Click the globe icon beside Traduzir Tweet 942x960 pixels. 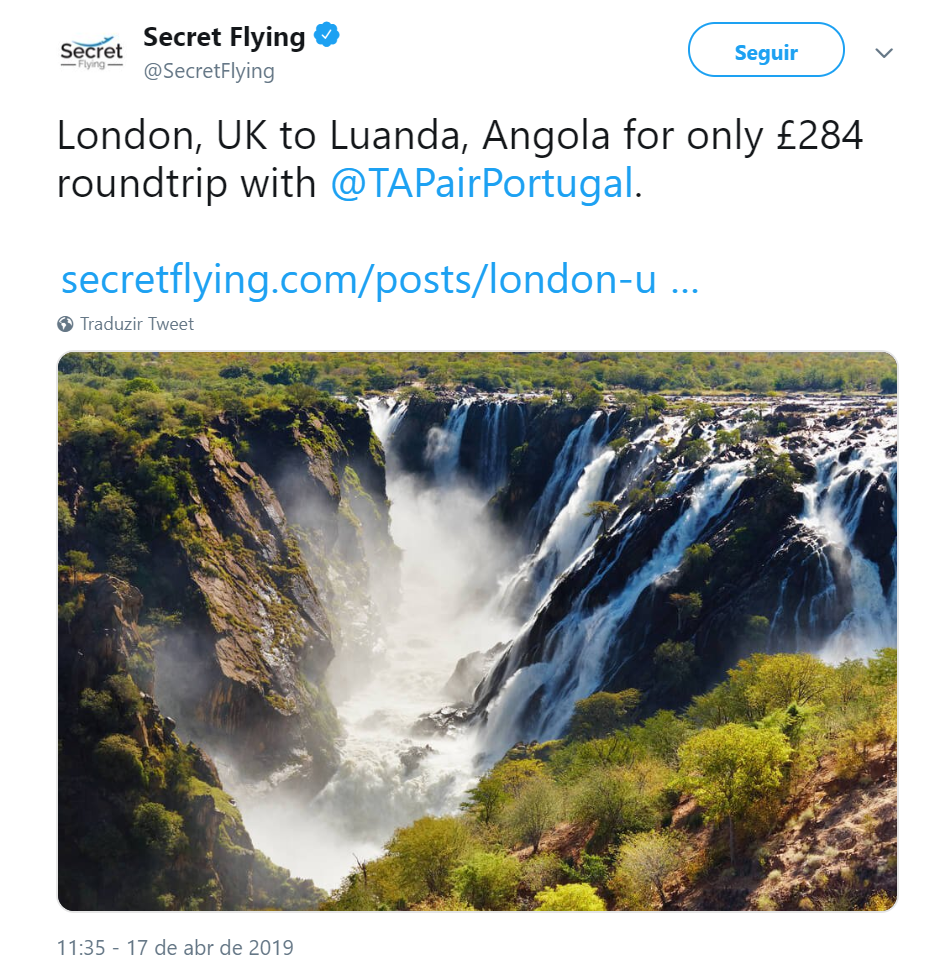click(x=66, y=324)
